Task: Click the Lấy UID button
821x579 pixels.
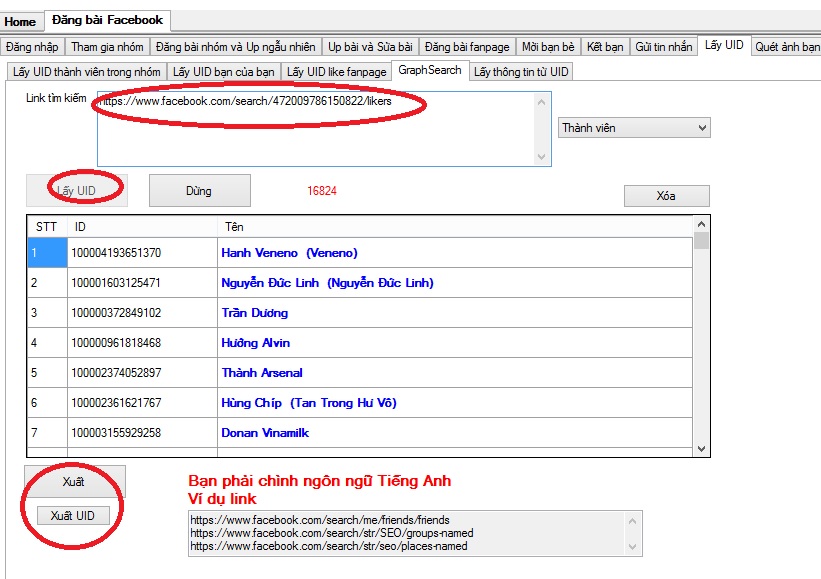Action: (x=77, y=191)
